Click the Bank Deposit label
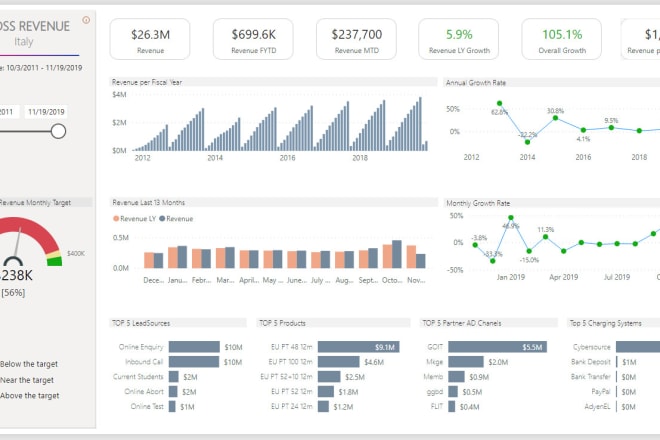Viewport: 660px width, 440px height. coord(591,362)
